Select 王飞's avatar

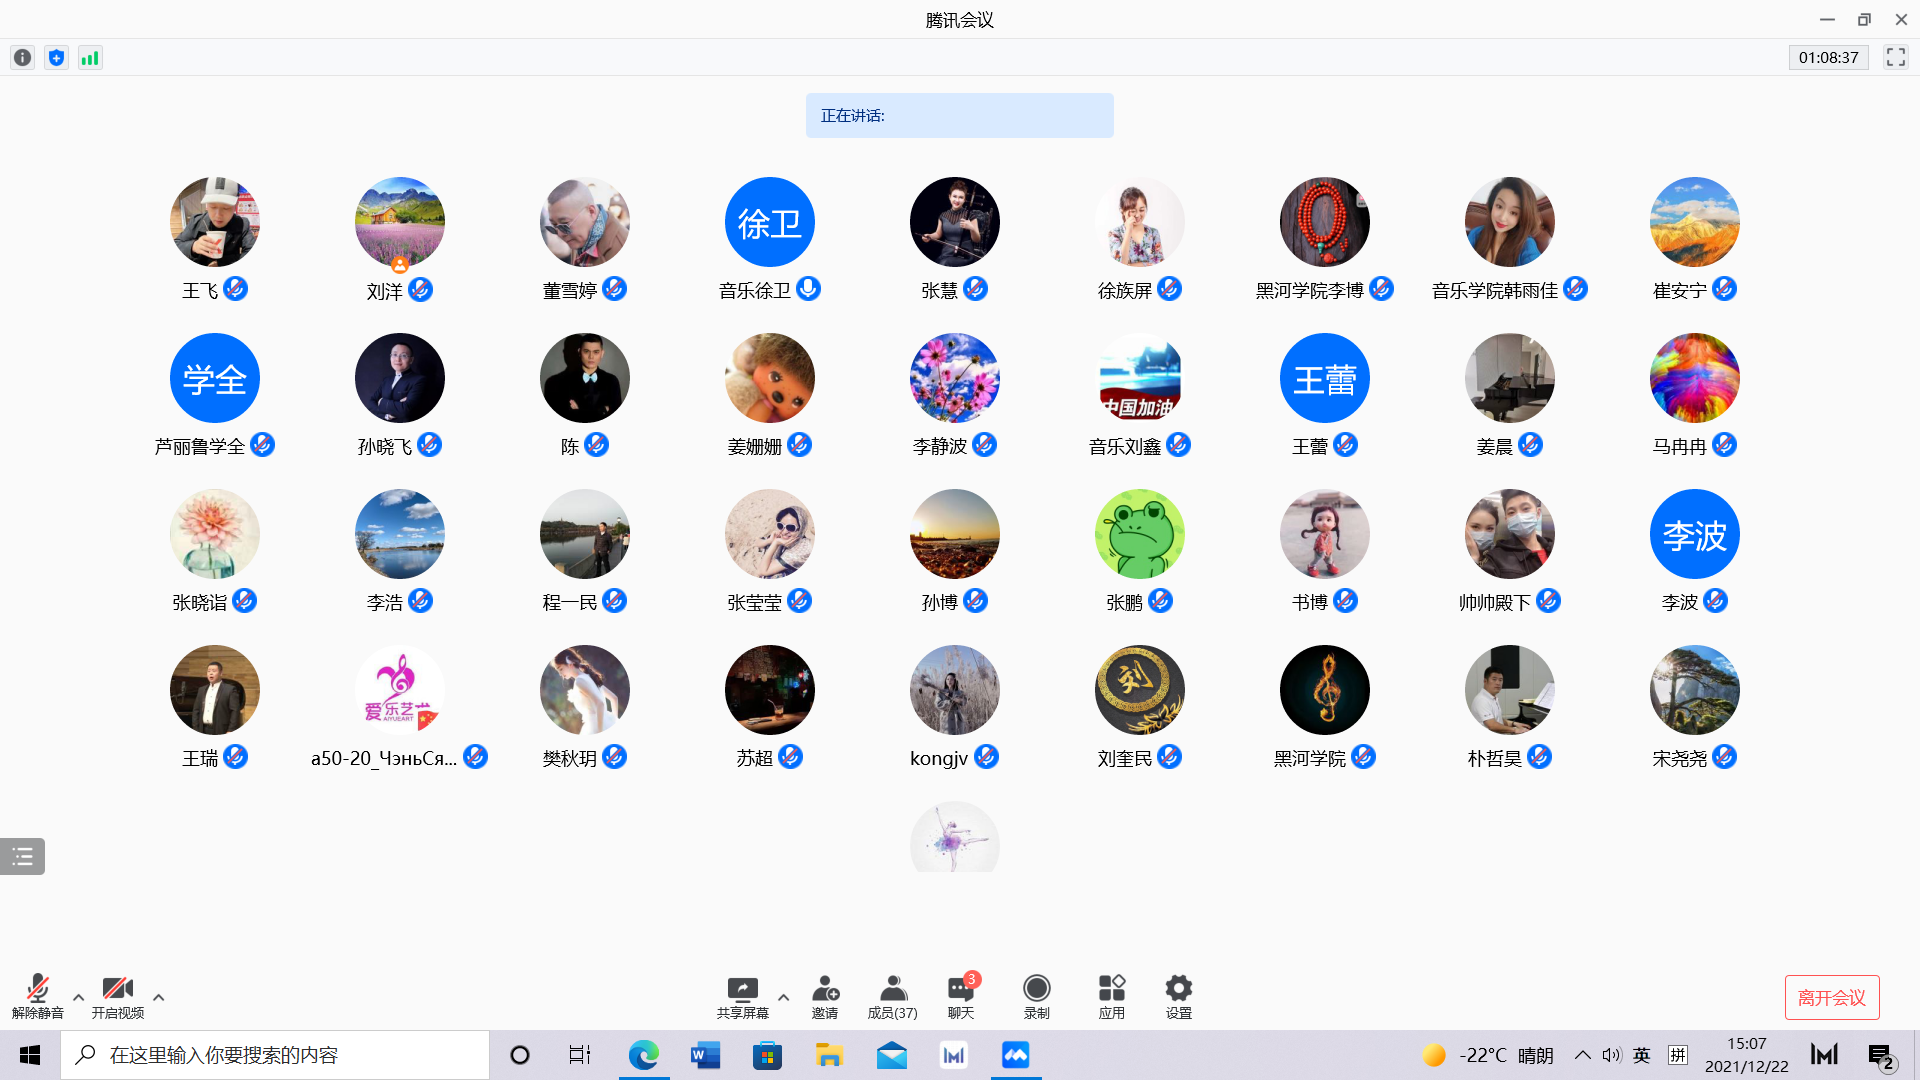click(215, 222)
